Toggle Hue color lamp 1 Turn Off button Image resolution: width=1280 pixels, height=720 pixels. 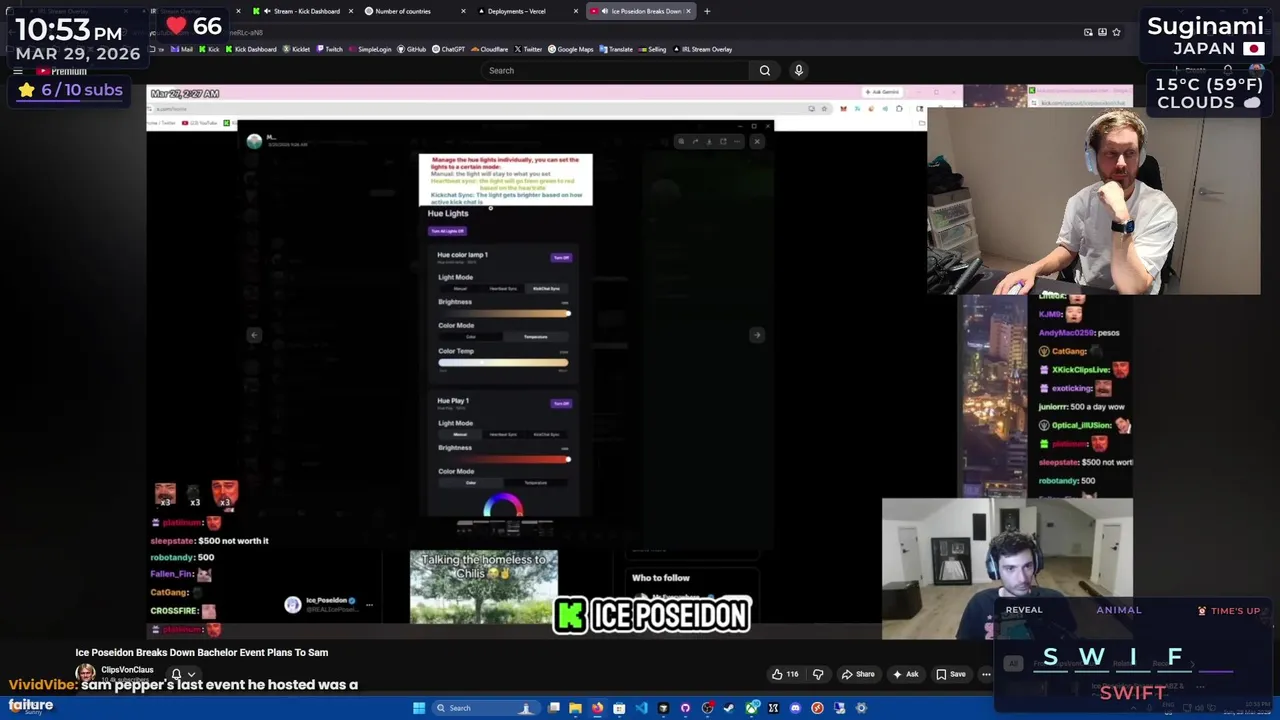(561, 257)
